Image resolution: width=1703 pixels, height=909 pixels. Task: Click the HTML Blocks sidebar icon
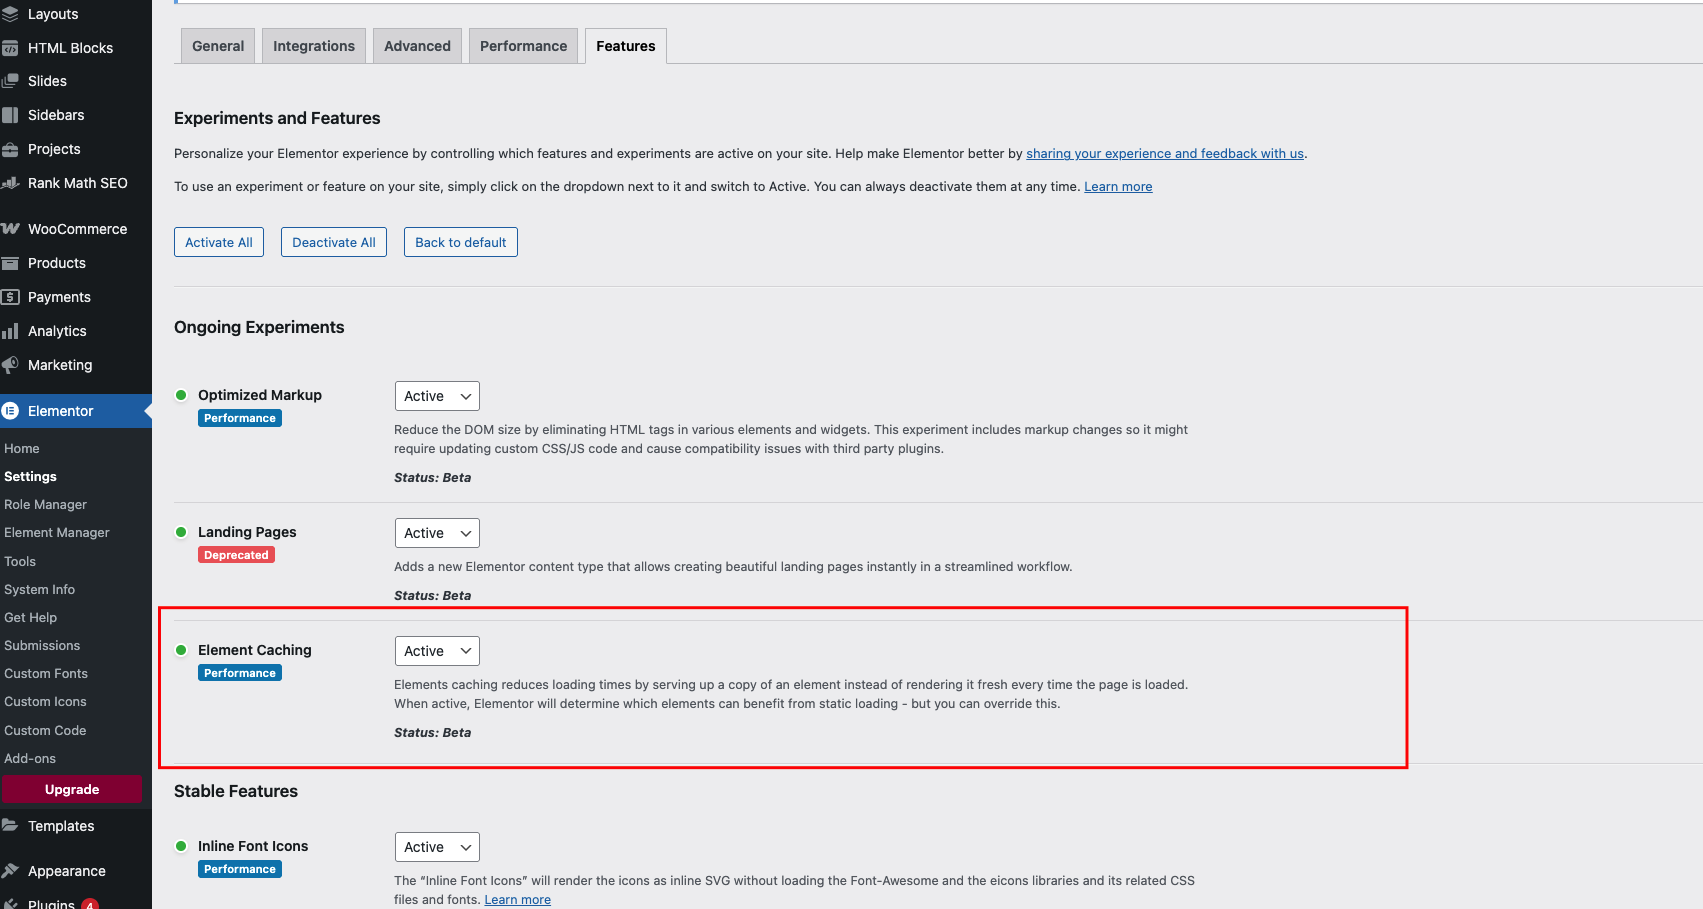pos(10,48)
